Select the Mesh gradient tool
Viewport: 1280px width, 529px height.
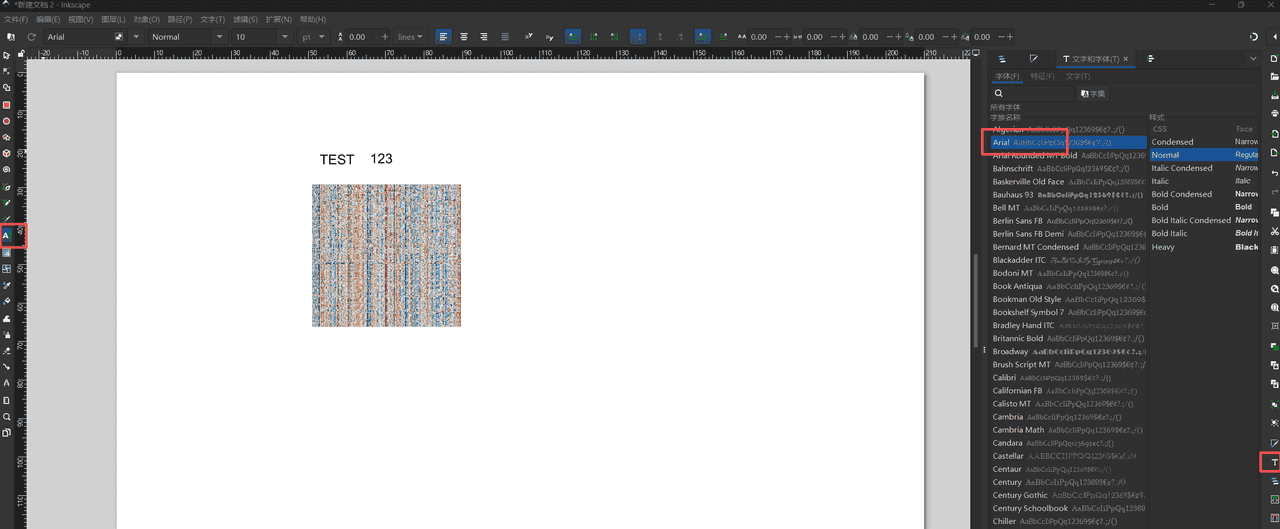(x=6, y=269)
